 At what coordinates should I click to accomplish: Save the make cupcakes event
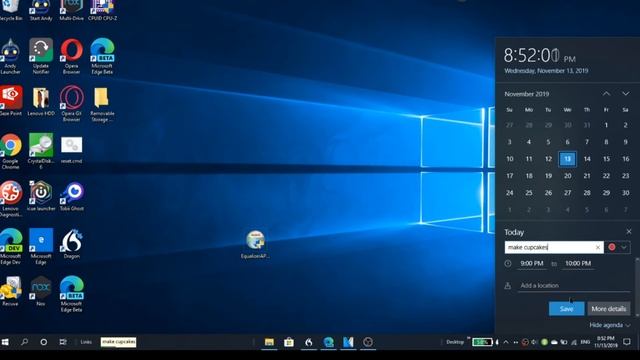(567, 309)
